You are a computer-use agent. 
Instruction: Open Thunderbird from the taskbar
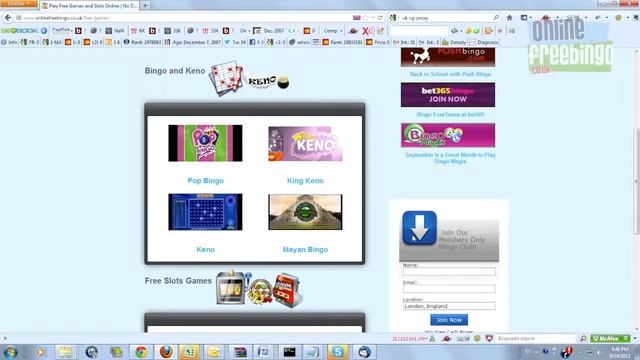click(x=364, y=352)
